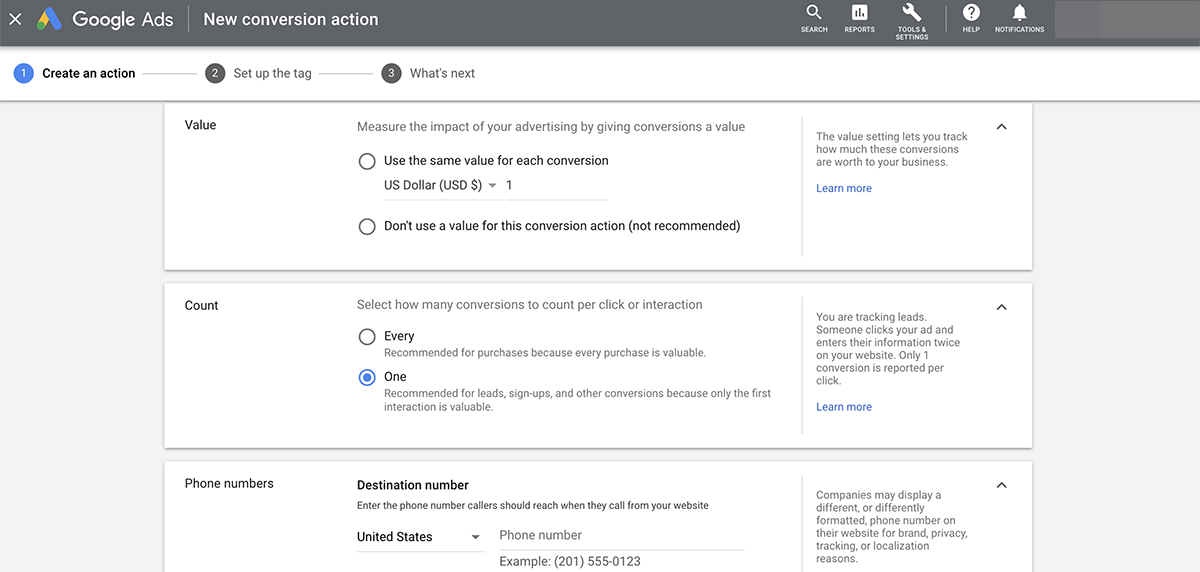Select Use the same value for each conversion

367,161
